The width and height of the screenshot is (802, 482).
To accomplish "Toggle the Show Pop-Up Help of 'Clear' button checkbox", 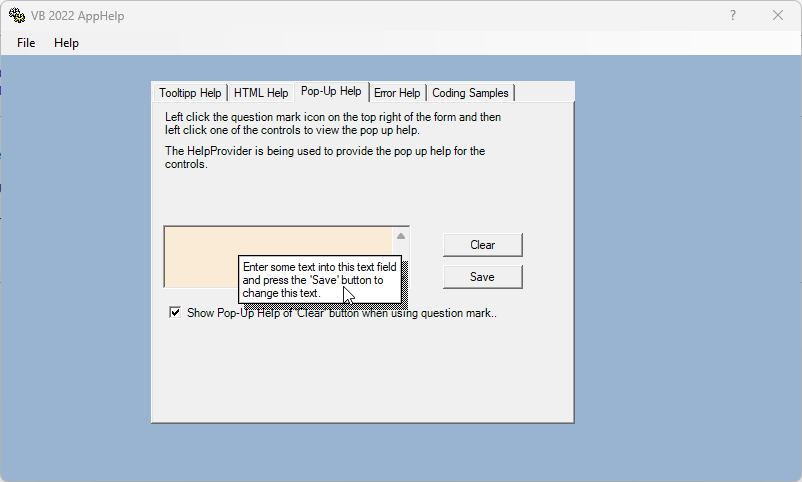I will (x=175, y=312).
